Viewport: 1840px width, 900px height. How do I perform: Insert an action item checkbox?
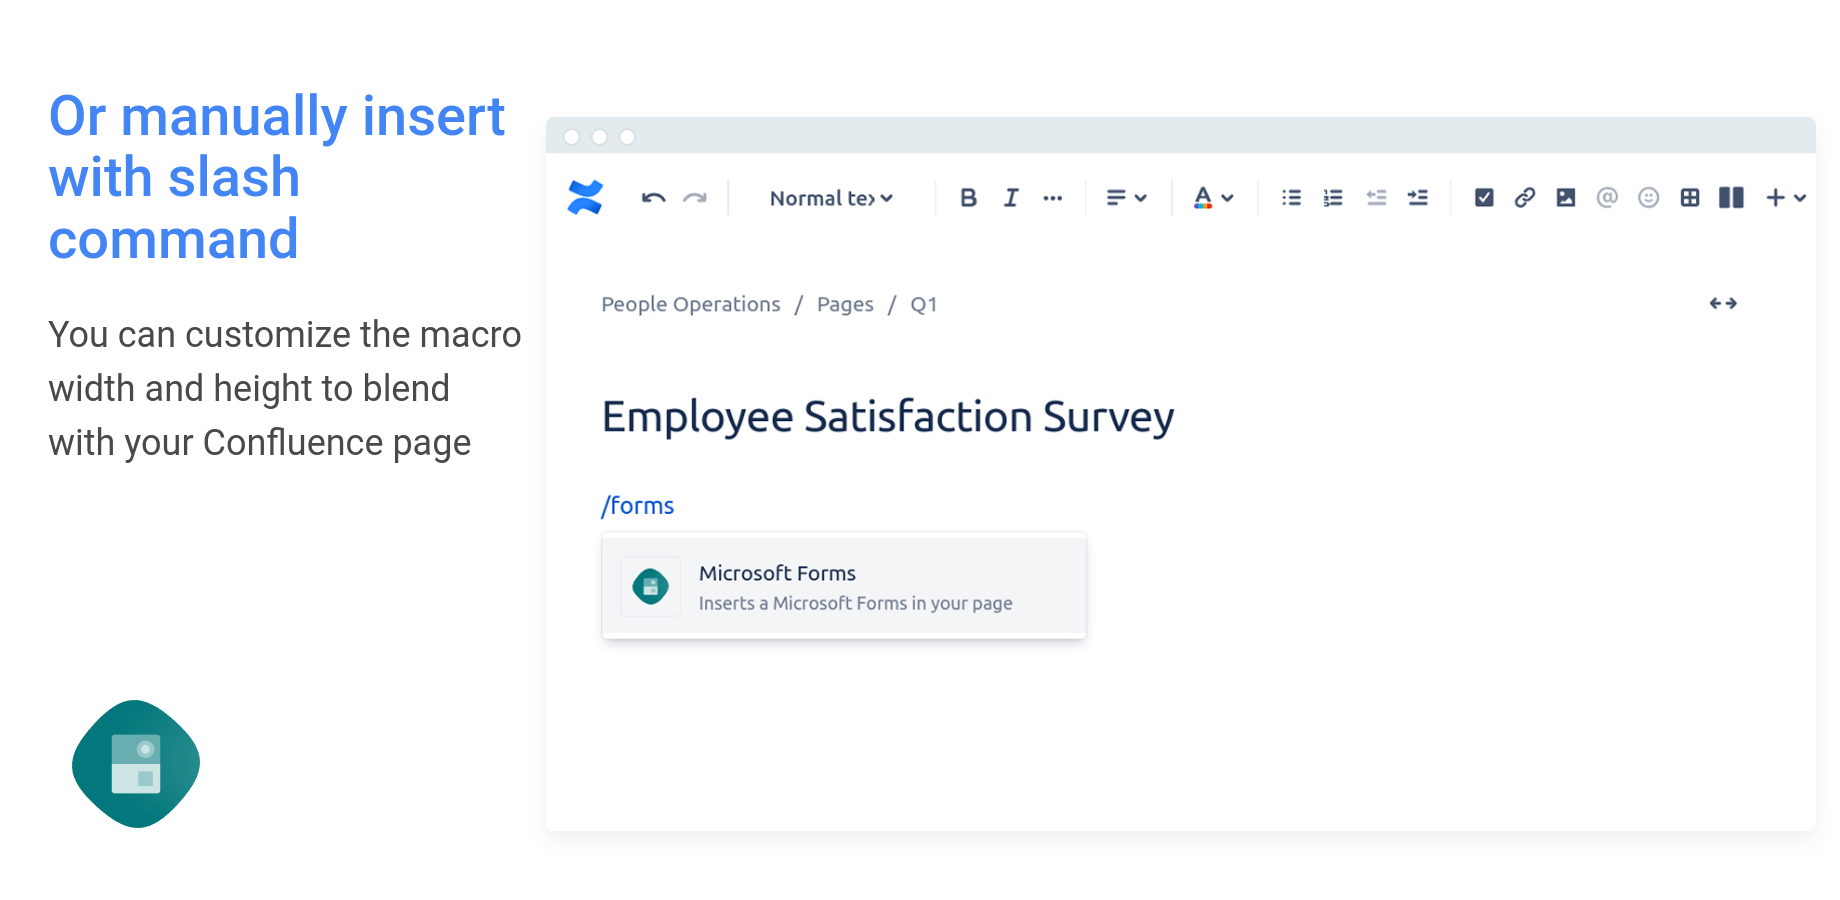click(1484, 198)
